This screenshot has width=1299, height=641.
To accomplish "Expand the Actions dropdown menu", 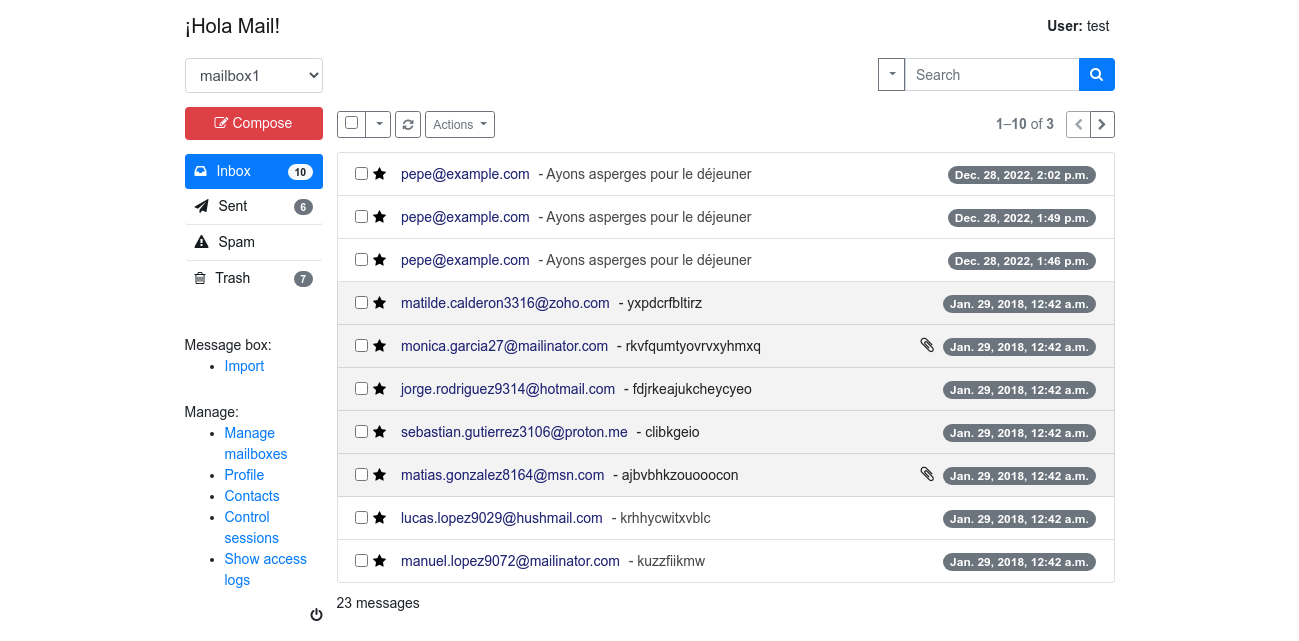I will click(x=460, y=124).
